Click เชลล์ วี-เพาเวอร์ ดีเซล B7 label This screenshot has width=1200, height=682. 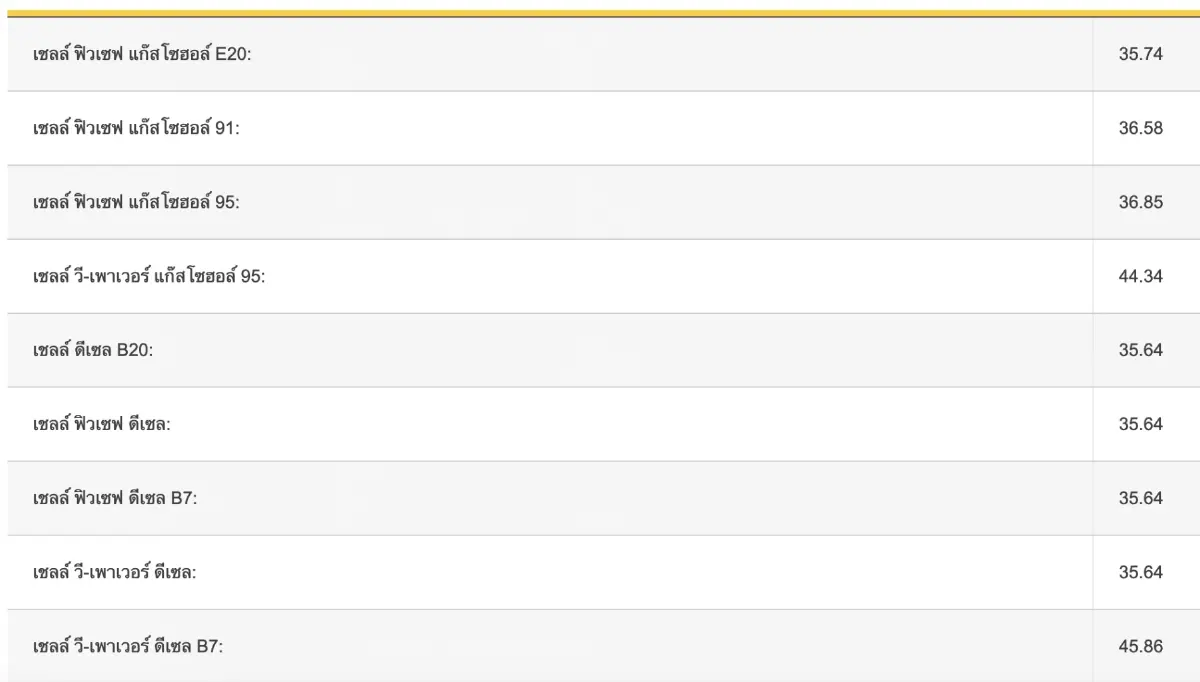127,646
